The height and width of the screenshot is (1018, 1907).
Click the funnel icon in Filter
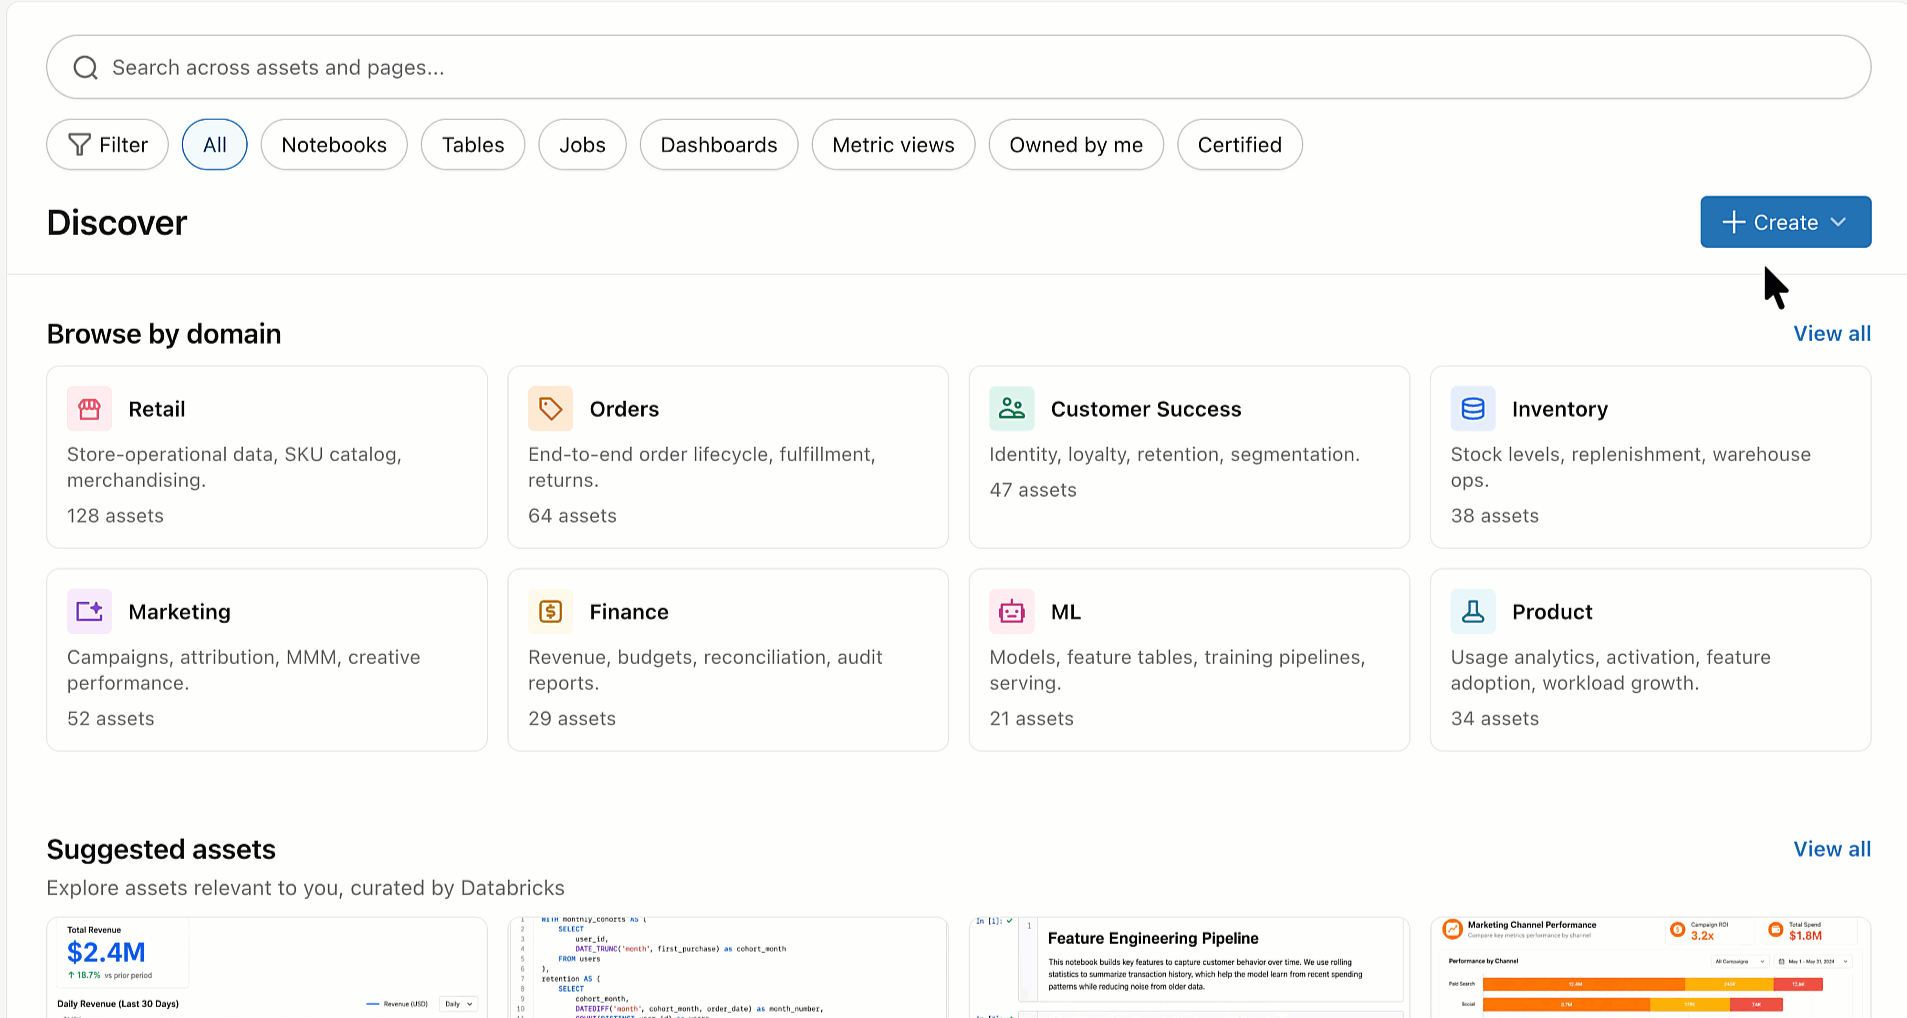click(79, 145)
